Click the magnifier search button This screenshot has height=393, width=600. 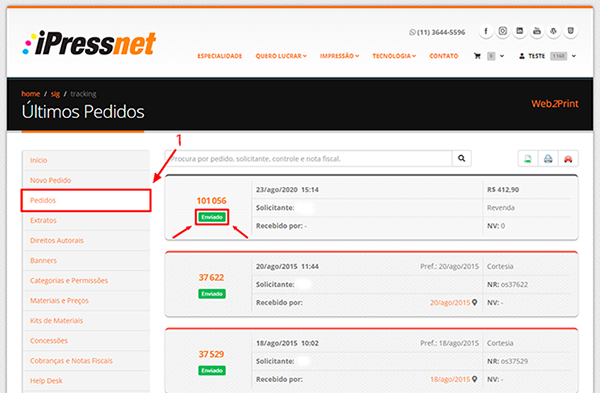[x=461, y=158]
